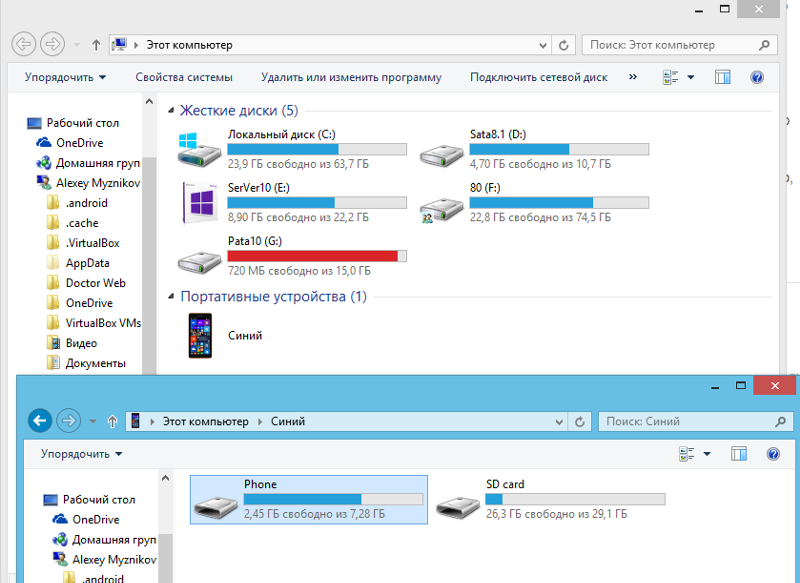The height and width of the screenshot is (583, 800).
Task: Select the SD card storage icon
Action: pos(458,506)
